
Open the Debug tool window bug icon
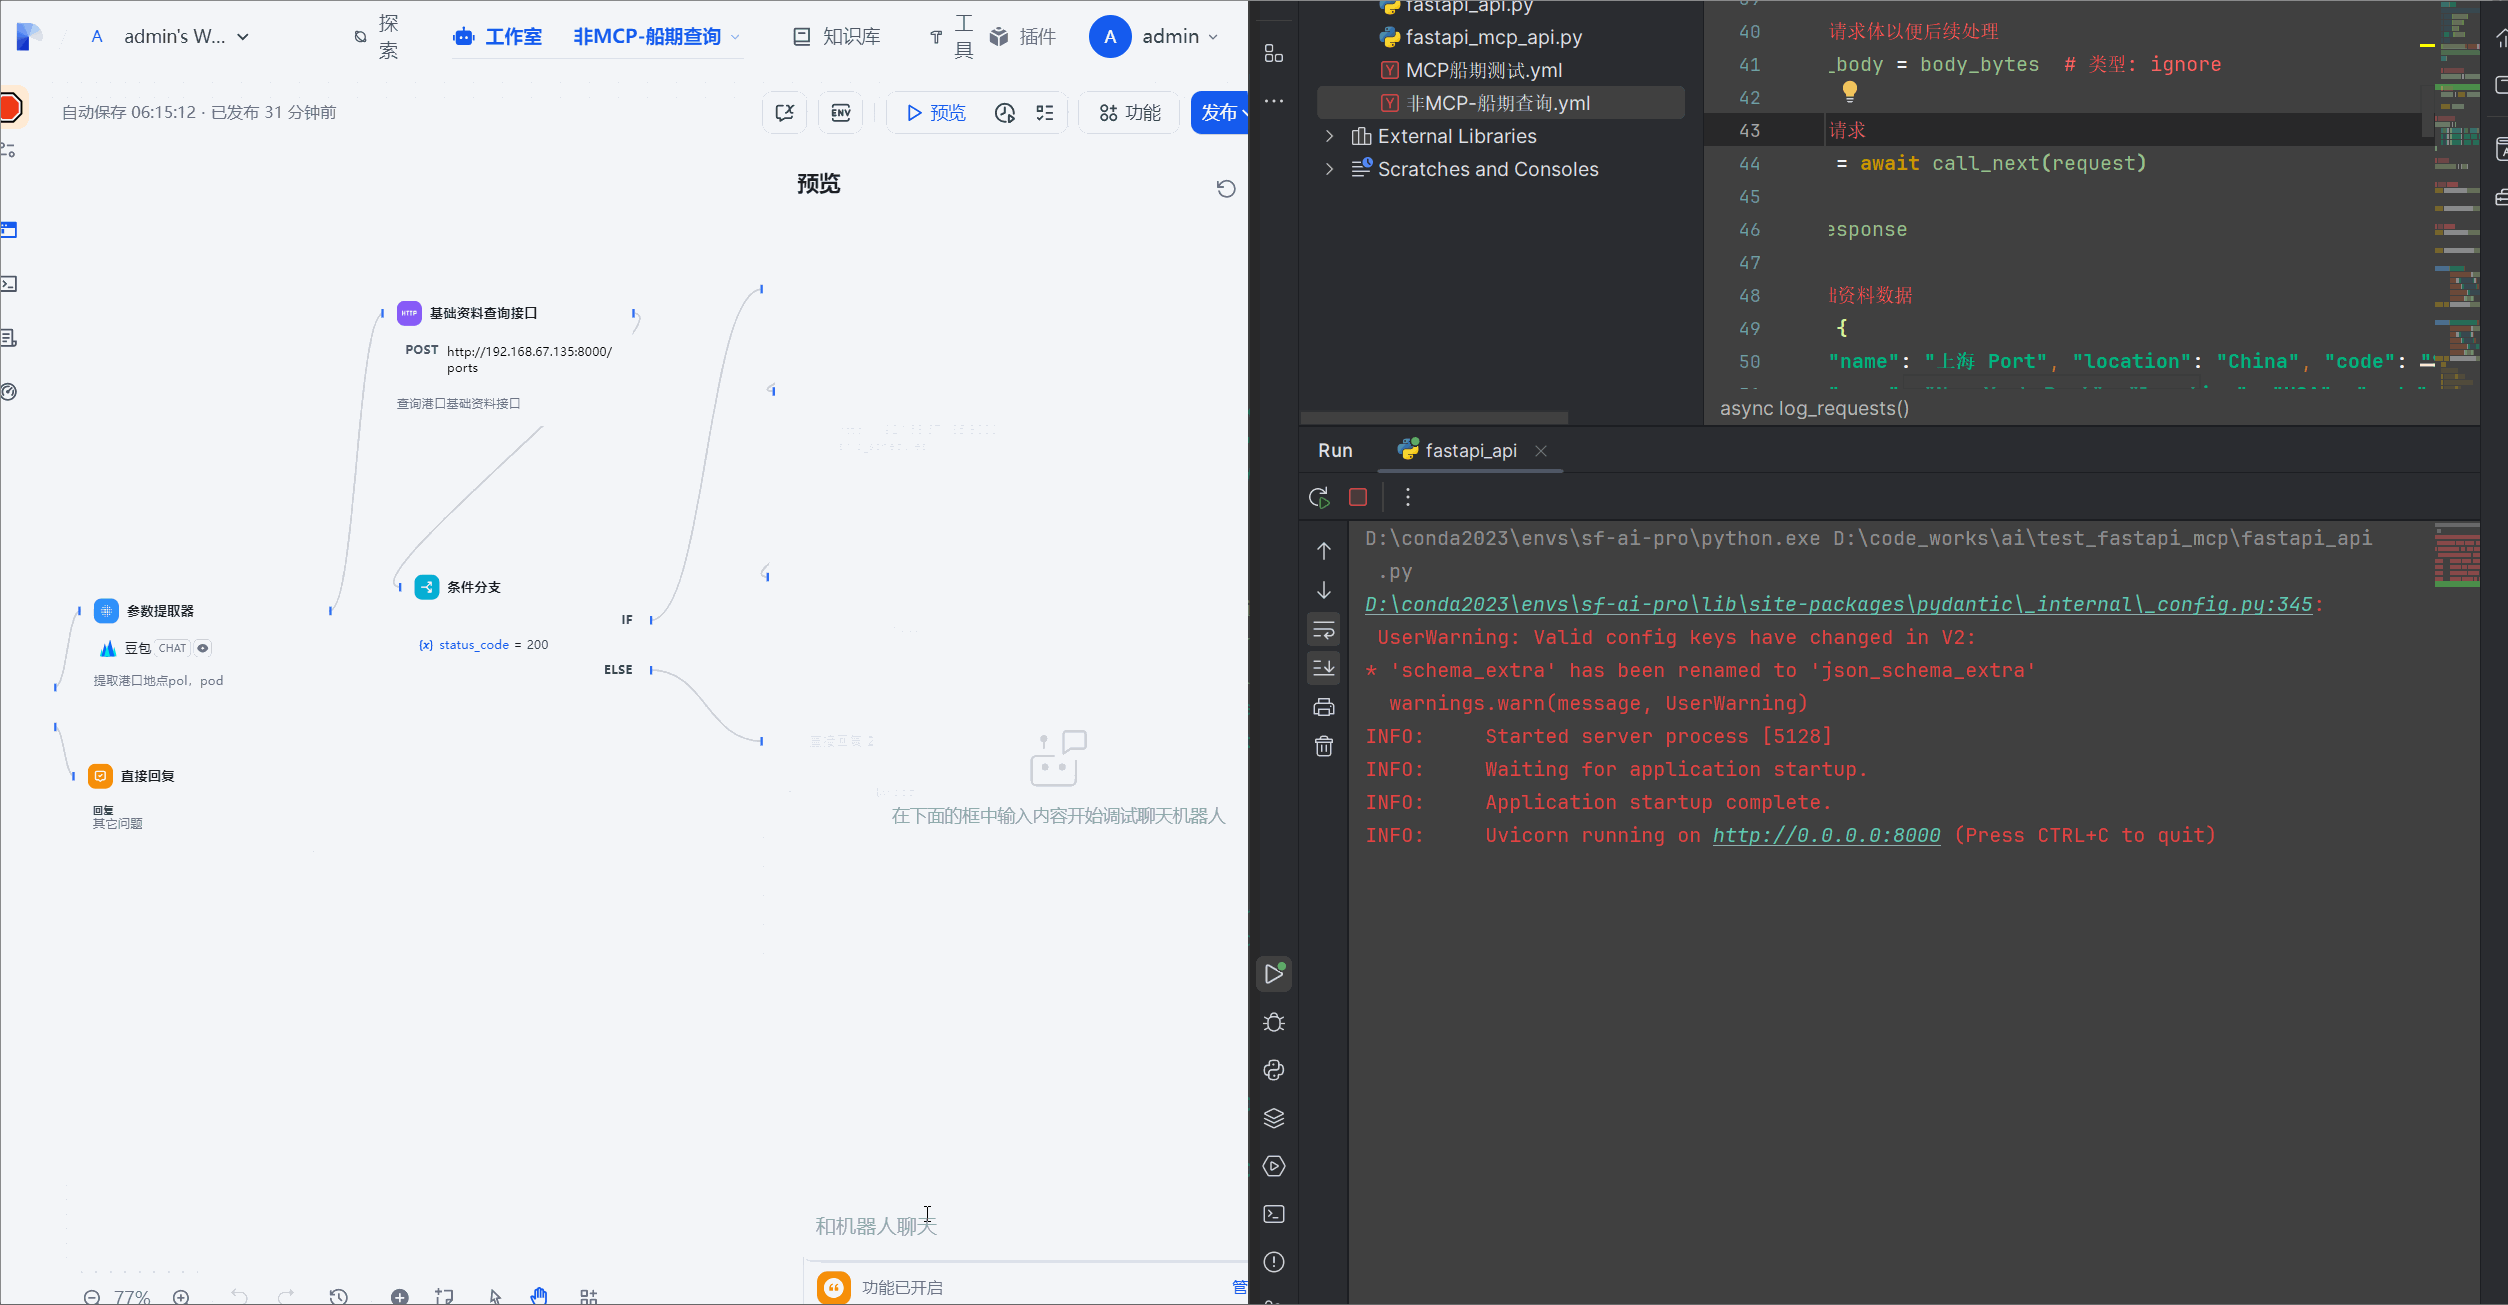coord(1273,1022)
